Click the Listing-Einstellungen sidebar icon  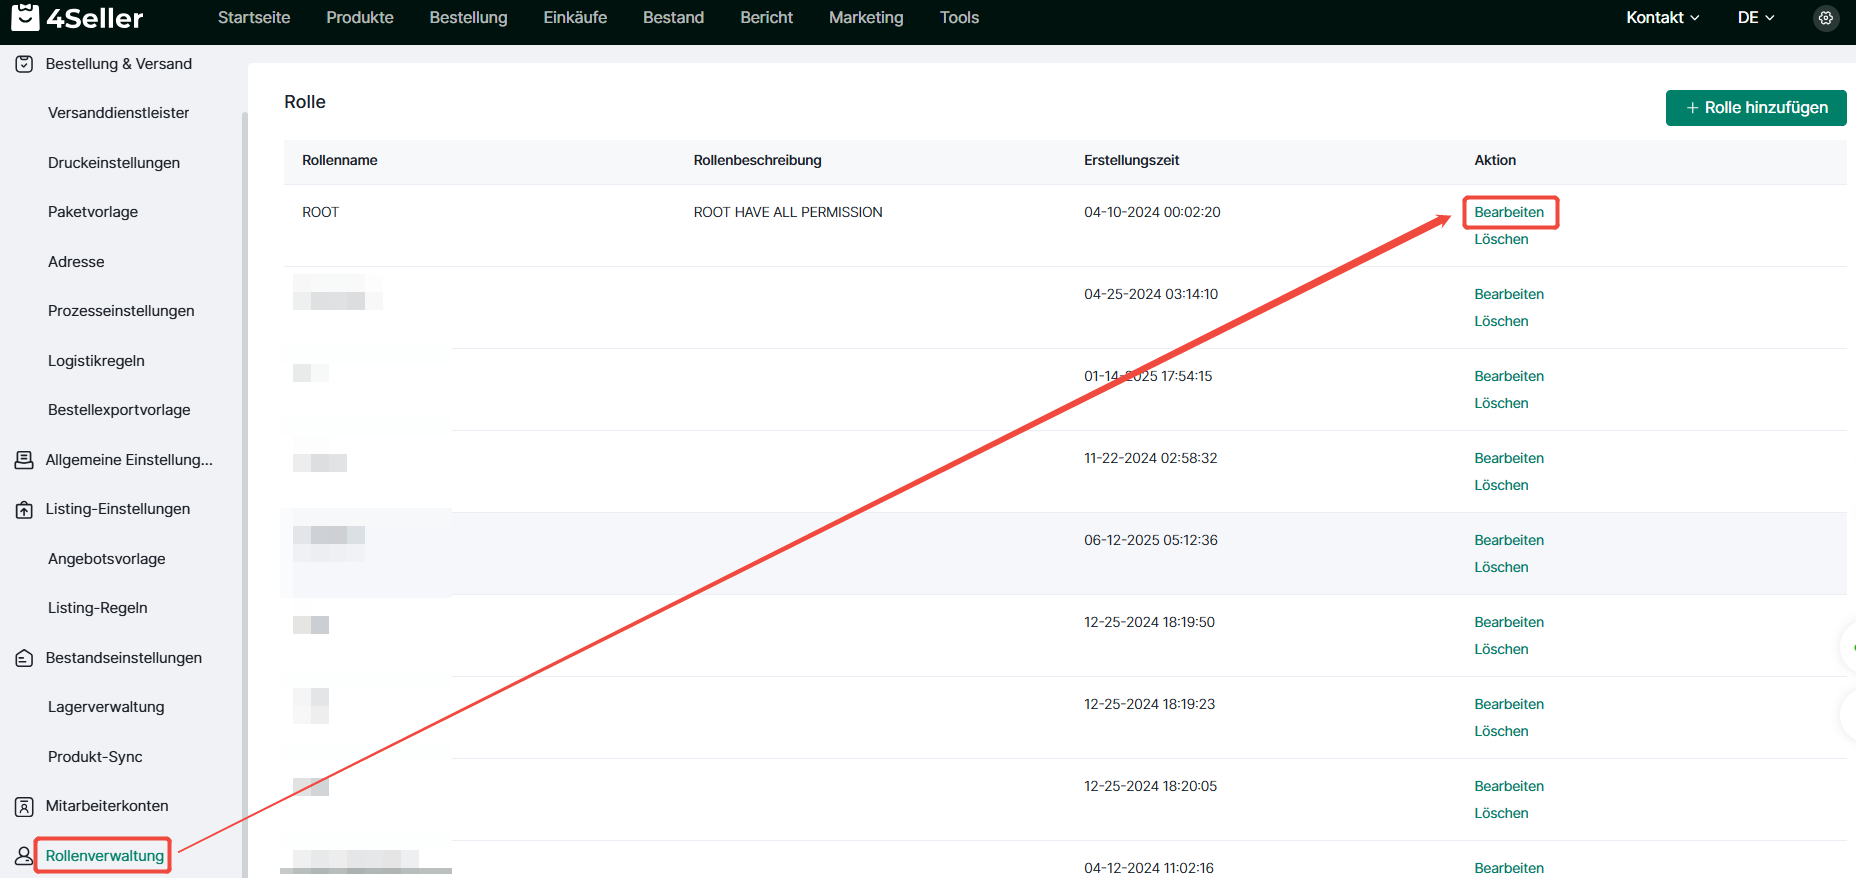coord(24,509)
